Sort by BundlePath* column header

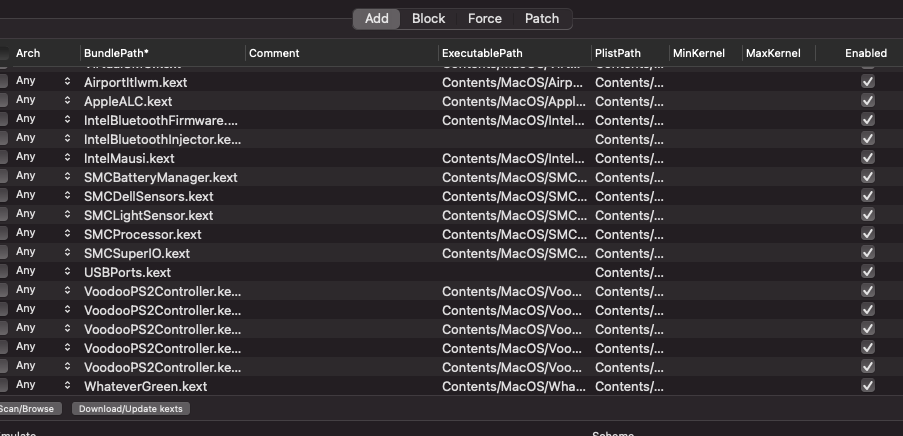click(x=116, y=53)
